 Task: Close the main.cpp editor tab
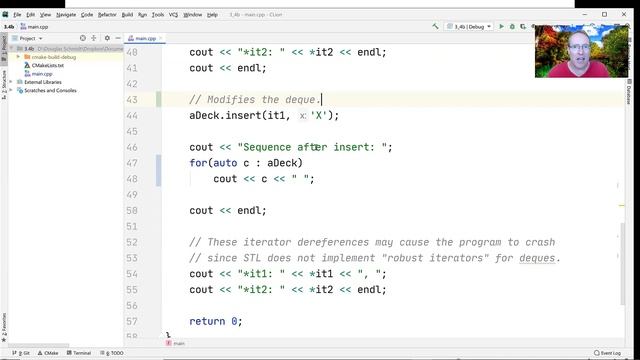point(161,38)
